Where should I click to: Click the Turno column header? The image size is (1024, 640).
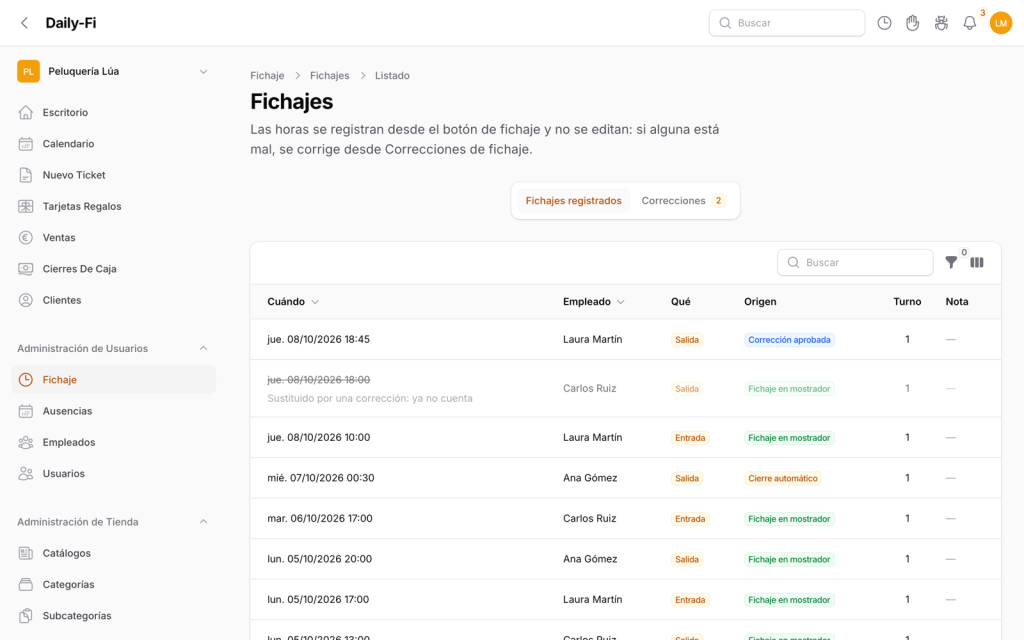click(907, 302)
